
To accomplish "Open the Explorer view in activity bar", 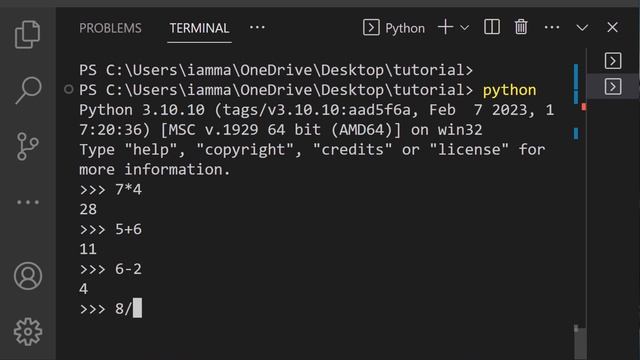I will click(x=27, y=35).
